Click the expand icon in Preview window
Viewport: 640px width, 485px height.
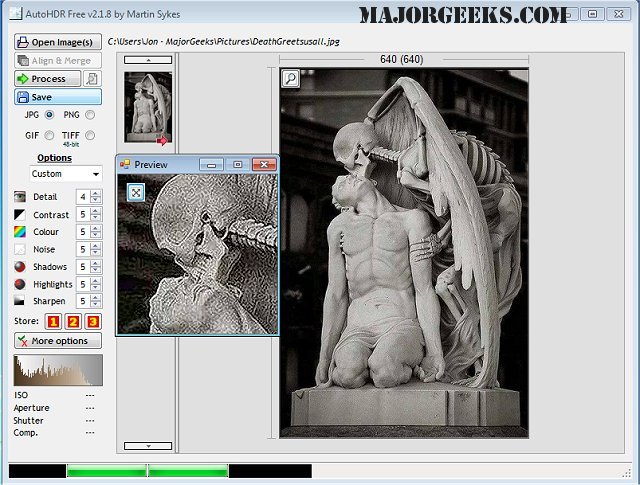point(136,192)
